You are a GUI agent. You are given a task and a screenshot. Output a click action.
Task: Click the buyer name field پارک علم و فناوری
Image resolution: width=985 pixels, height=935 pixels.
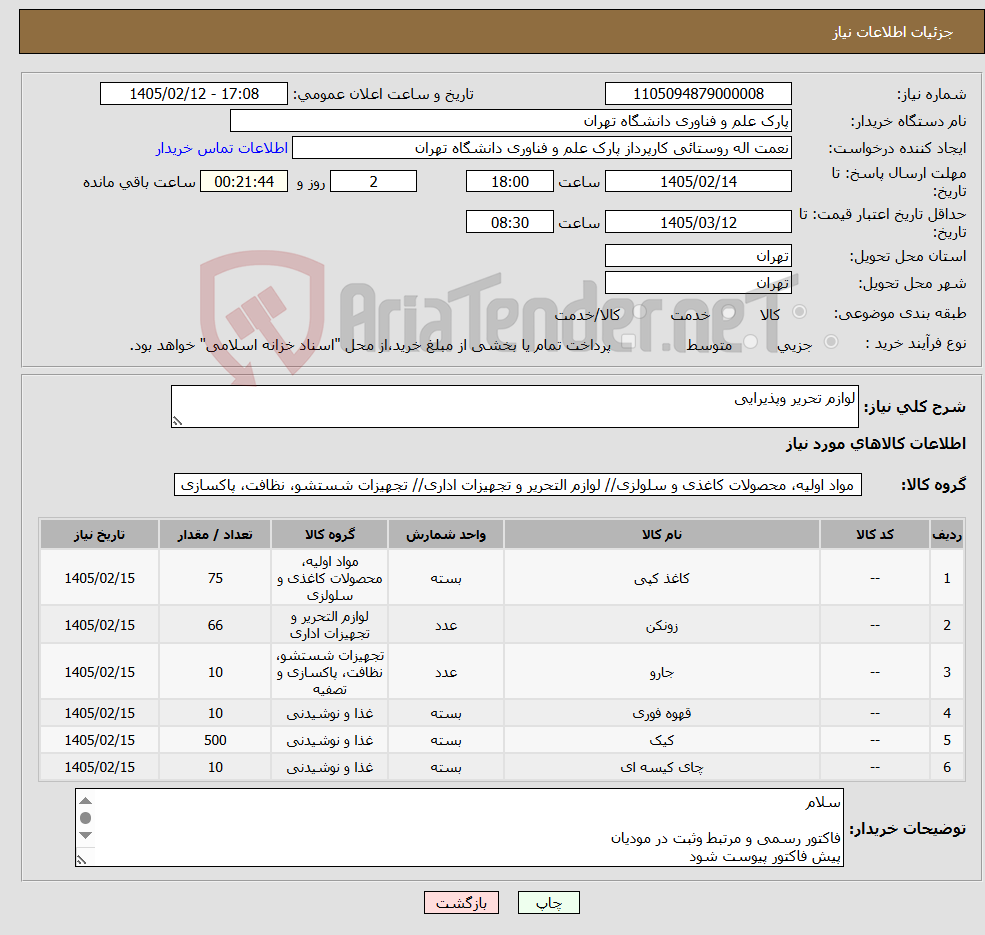click(x=511, y=121)
